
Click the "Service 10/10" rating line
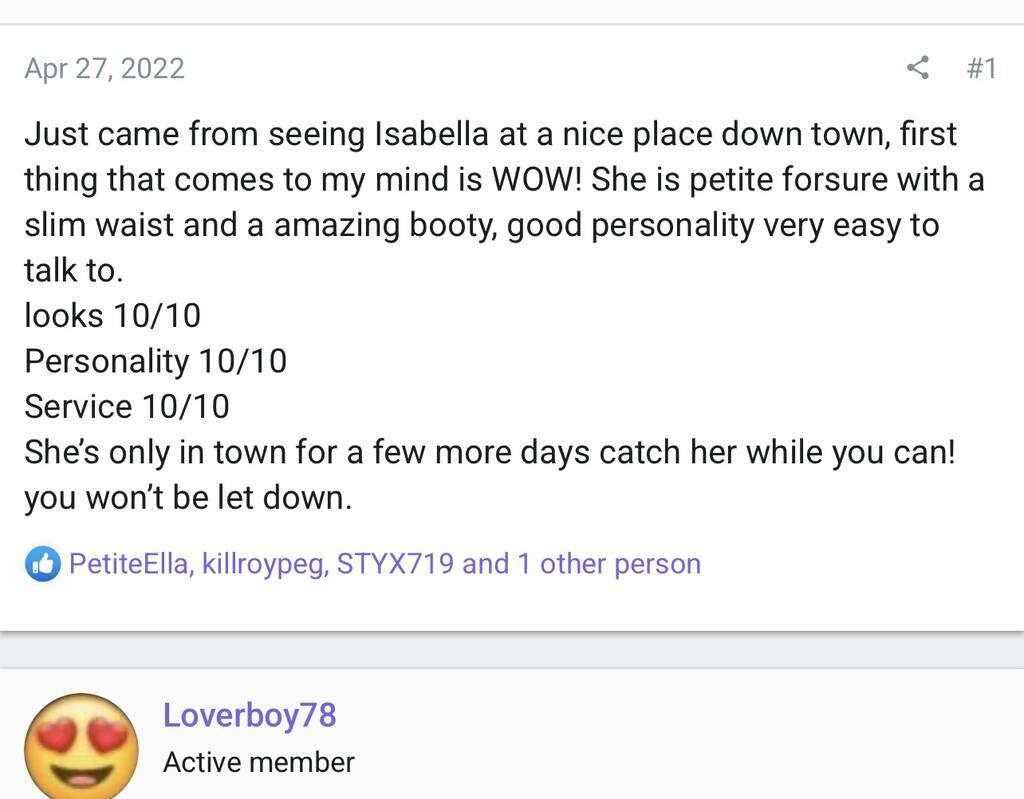(126, 407)
